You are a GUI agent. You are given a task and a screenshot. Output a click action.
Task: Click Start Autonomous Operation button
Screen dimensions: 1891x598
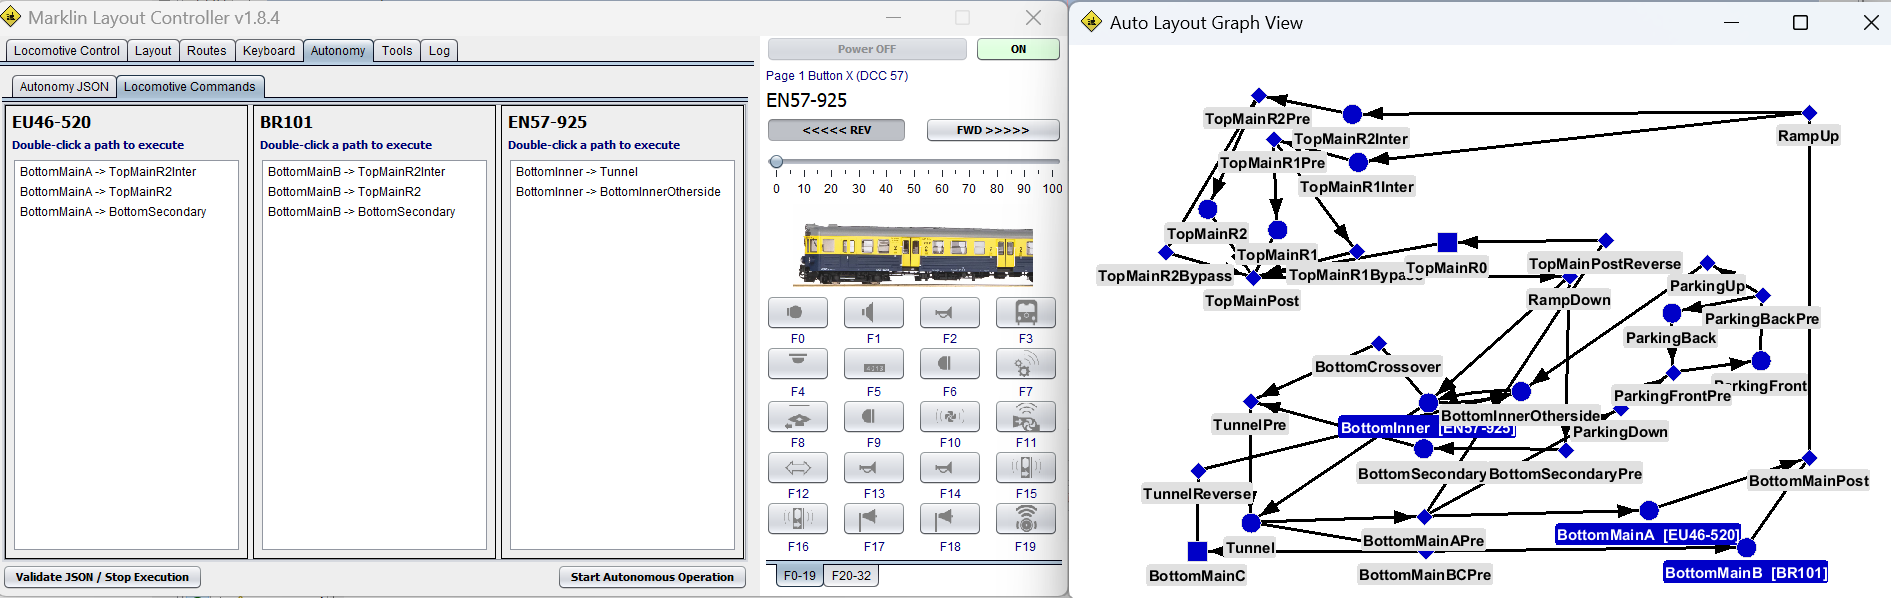coord(652,577)
